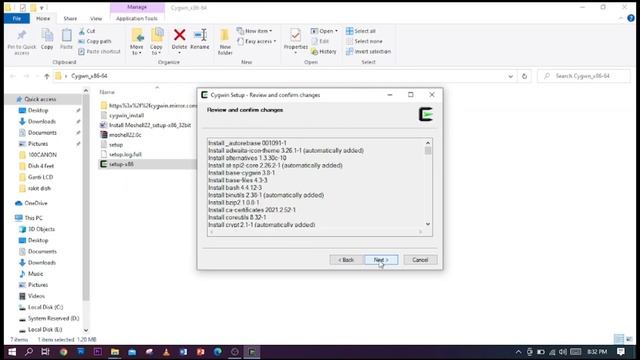Select the setup.log.full file
The height and width of the screenshot is (360, 640).
tap(125, 155)
